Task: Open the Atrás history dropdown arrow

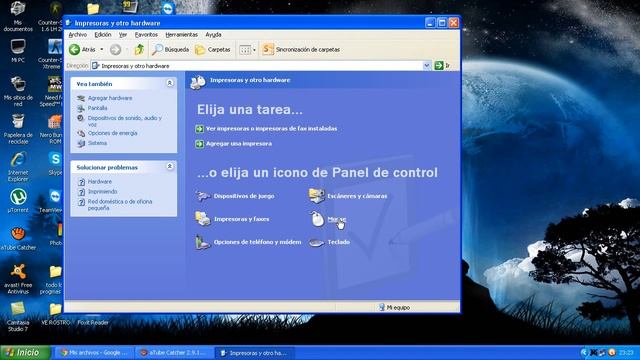Action: coord(102,49)
